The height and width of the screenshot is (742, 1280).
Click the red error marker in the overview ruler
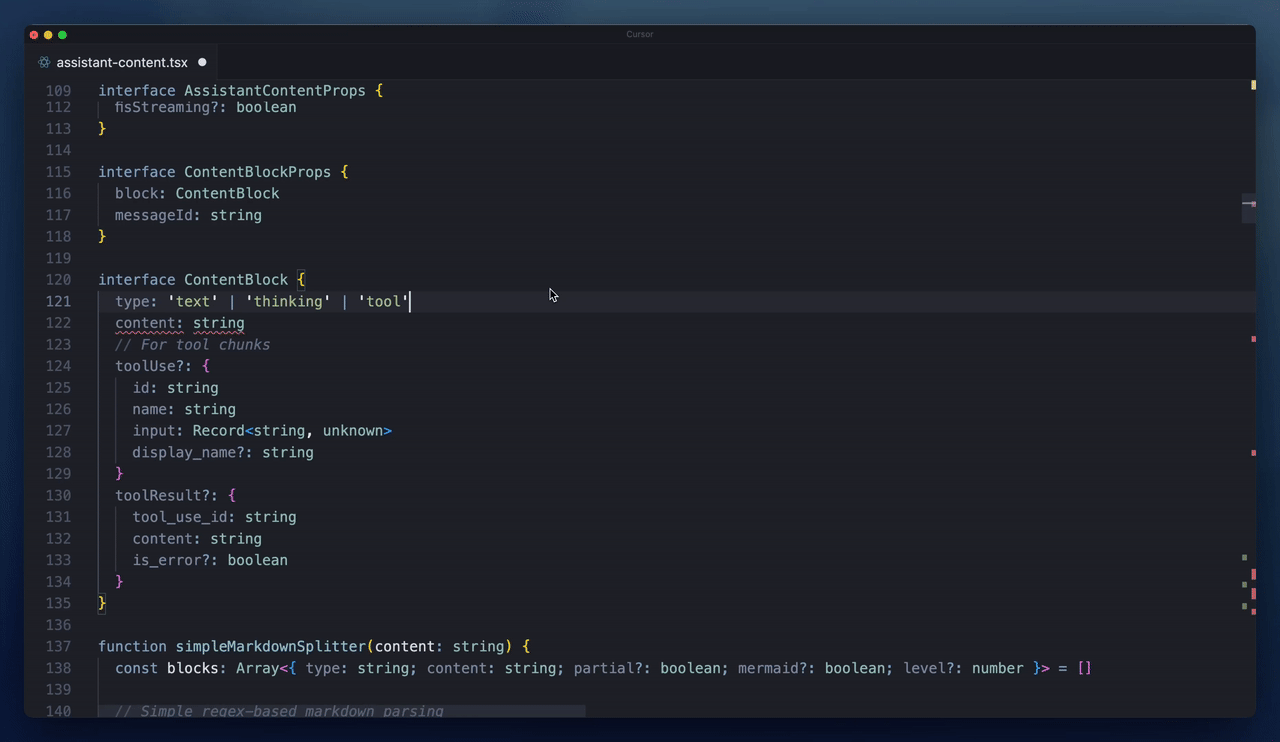tap(1253, 339)
